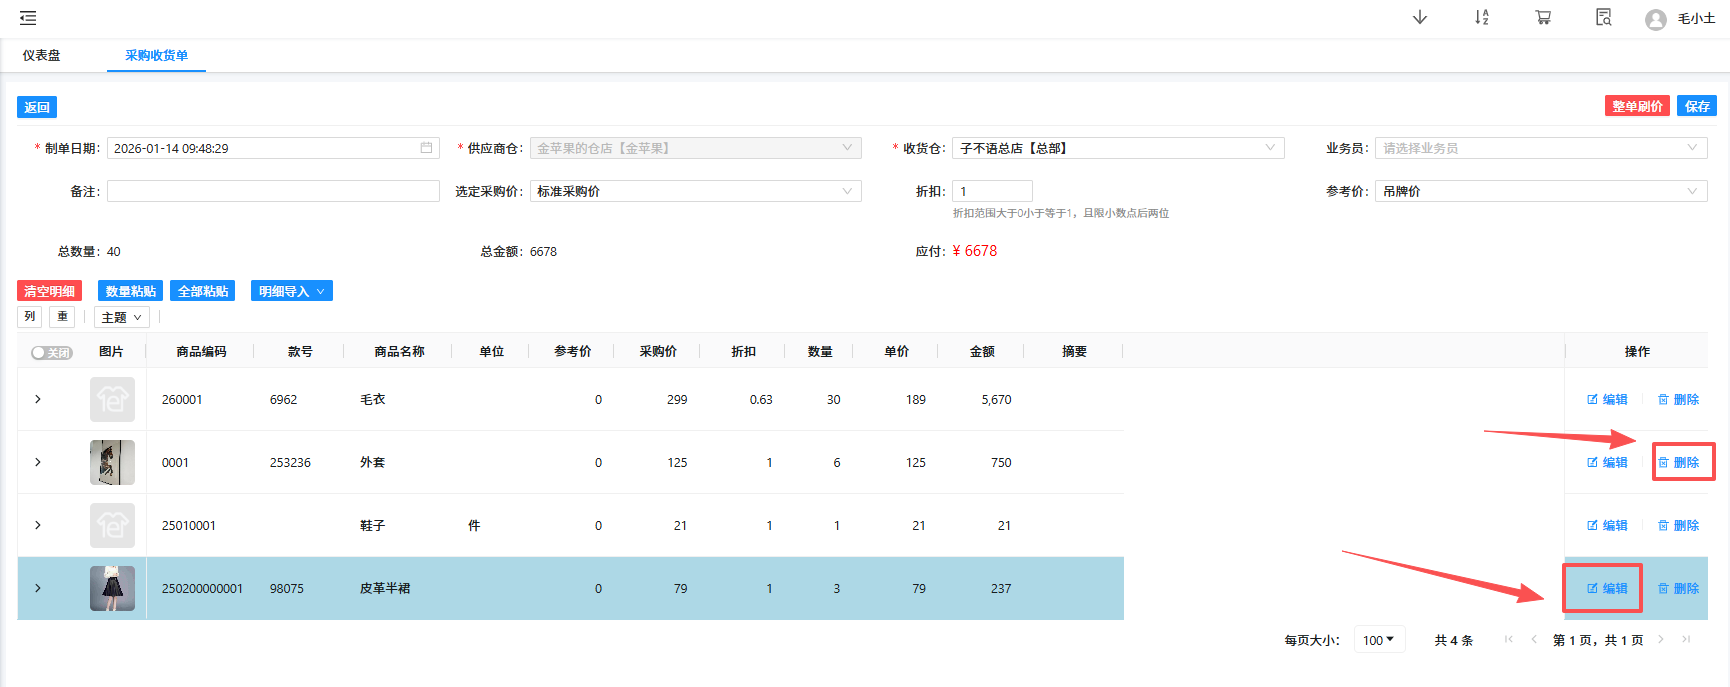Screen dimensions: 1730x687
Task: Open the 外套 product thumbnail
Action: click(112, 462)
